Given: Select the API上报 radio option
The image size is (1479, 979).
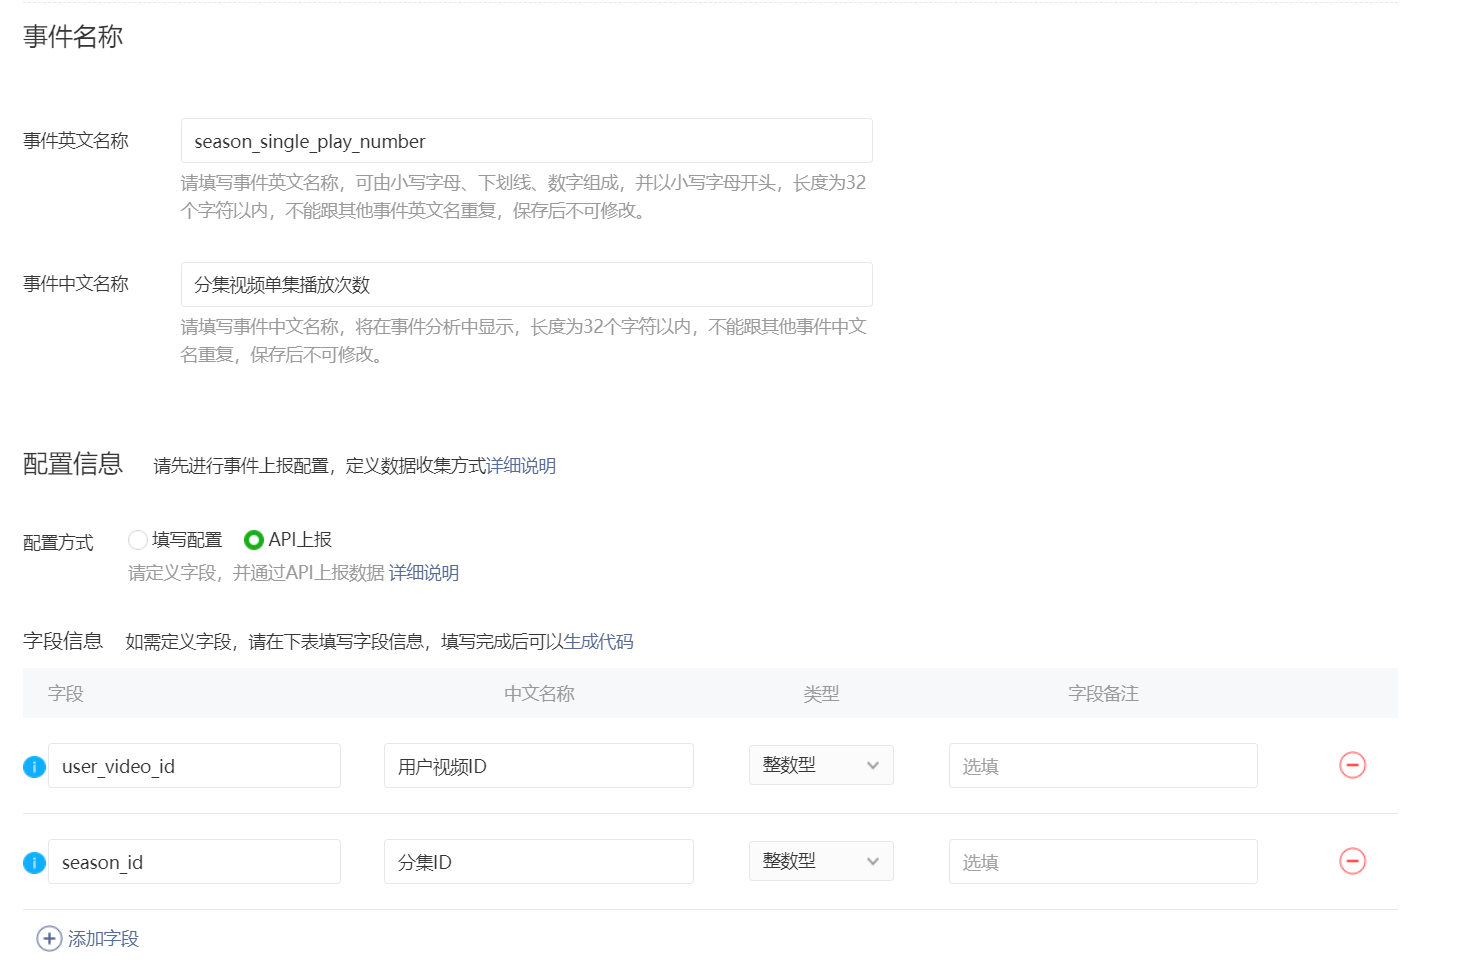Looking at the screenshot, I should pos(254,540).
